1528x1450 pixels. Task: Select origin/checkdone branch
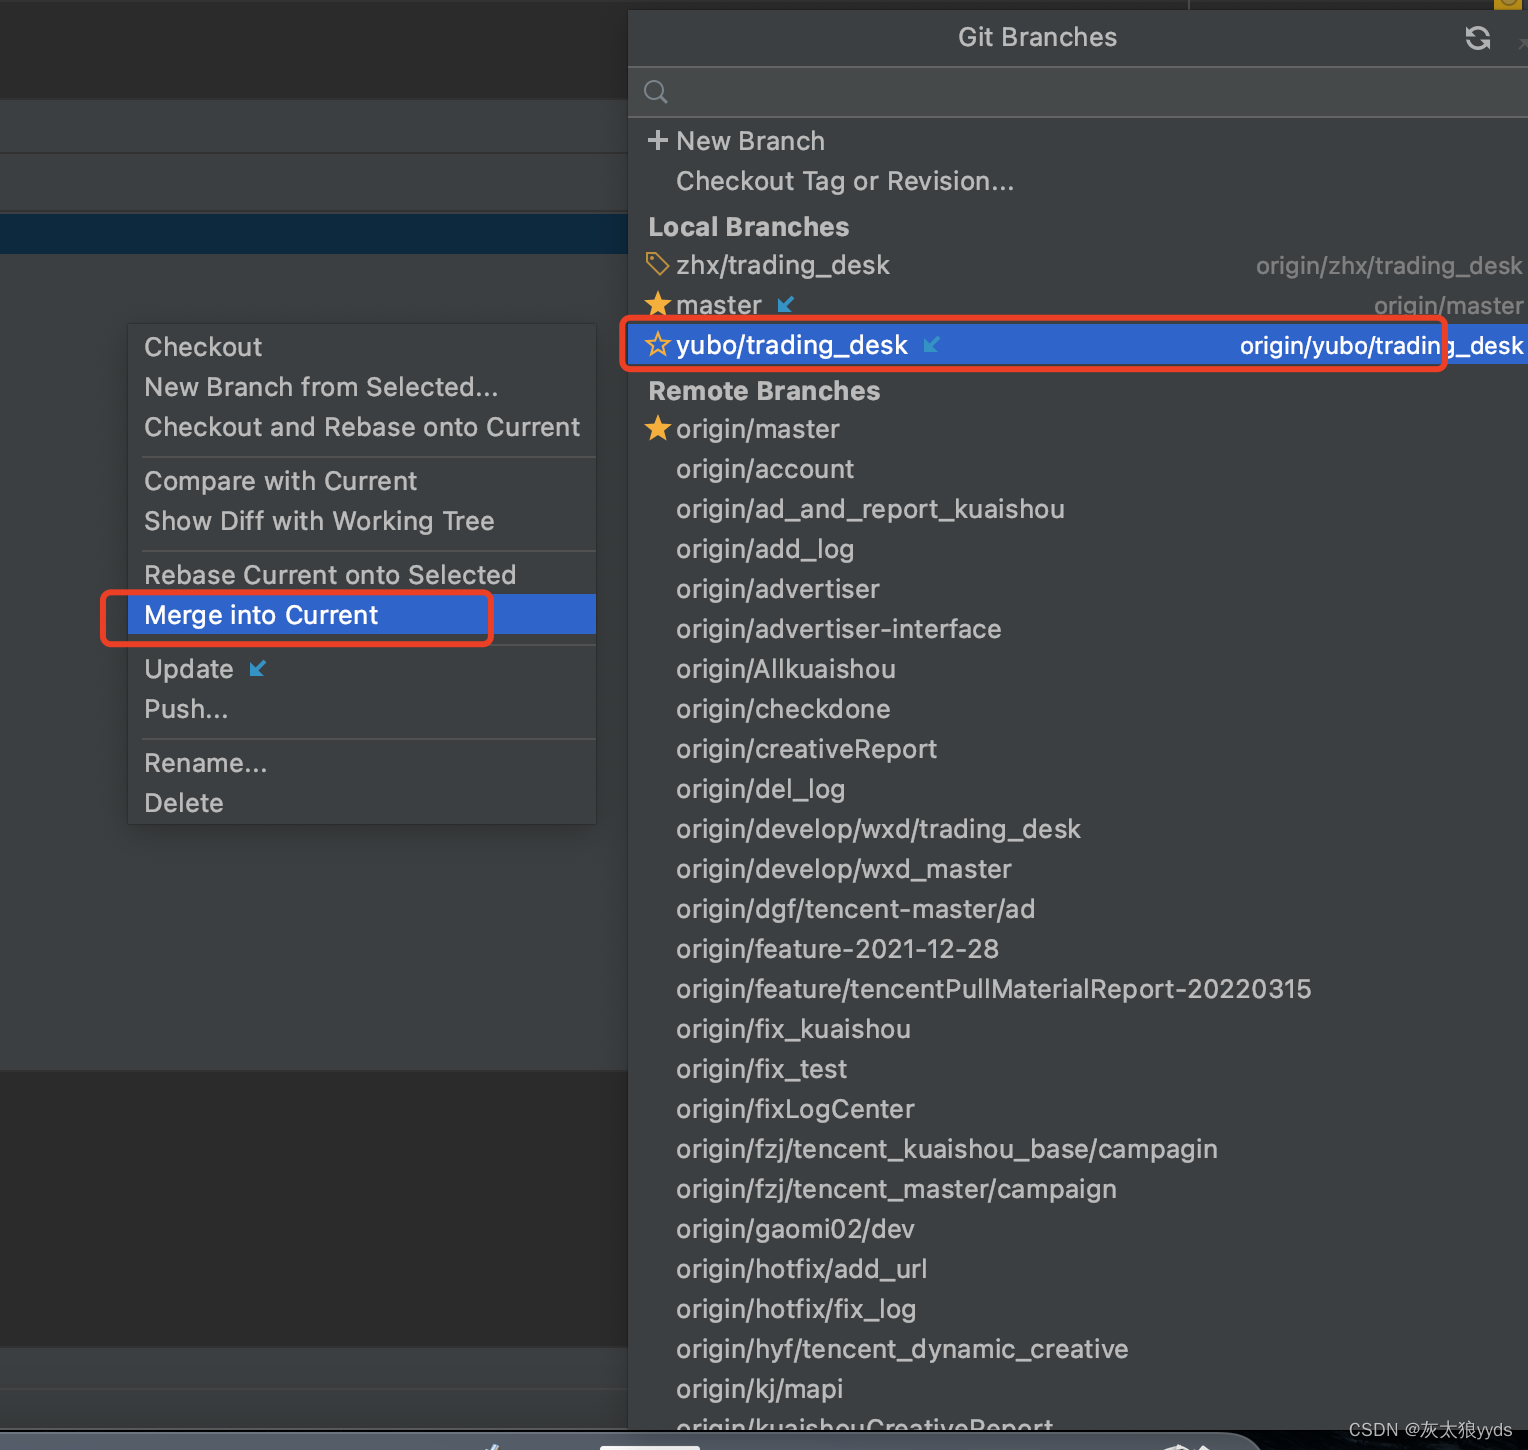pyautogui.click(x=783, y=709)
